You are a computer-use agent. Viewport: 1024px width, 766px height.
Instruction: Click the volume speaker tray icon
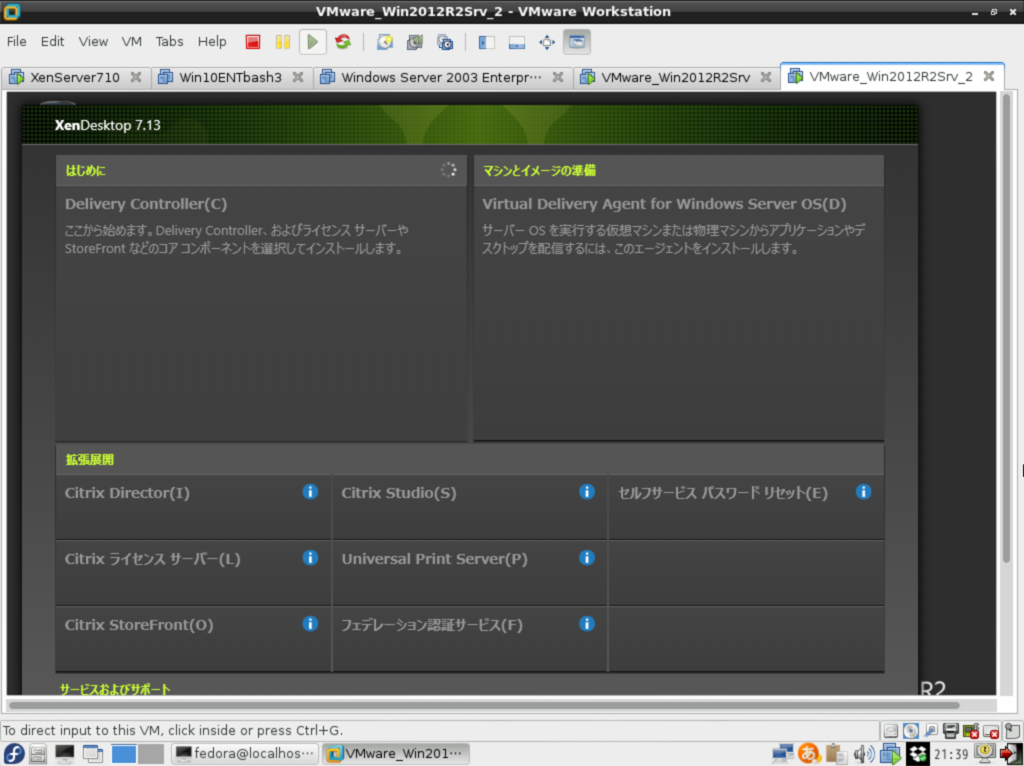click(863, 754)
